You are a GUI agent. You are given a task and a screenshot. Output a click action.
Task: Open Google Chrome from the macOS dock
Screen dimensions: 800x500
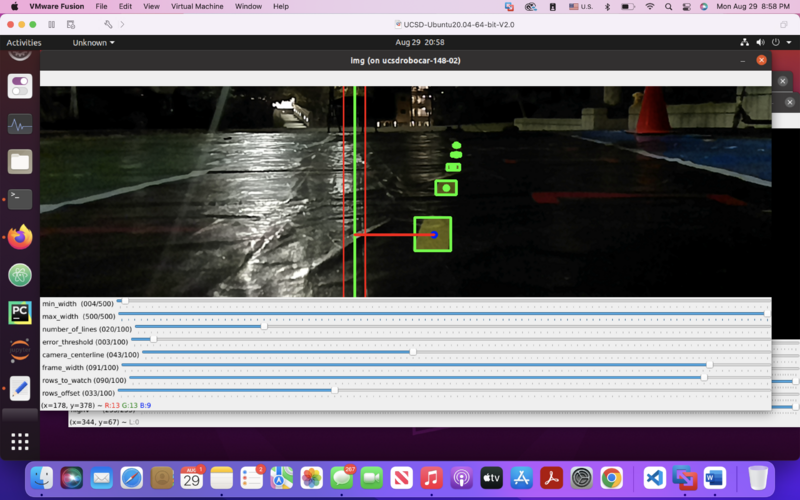click(x=612, y=478)
